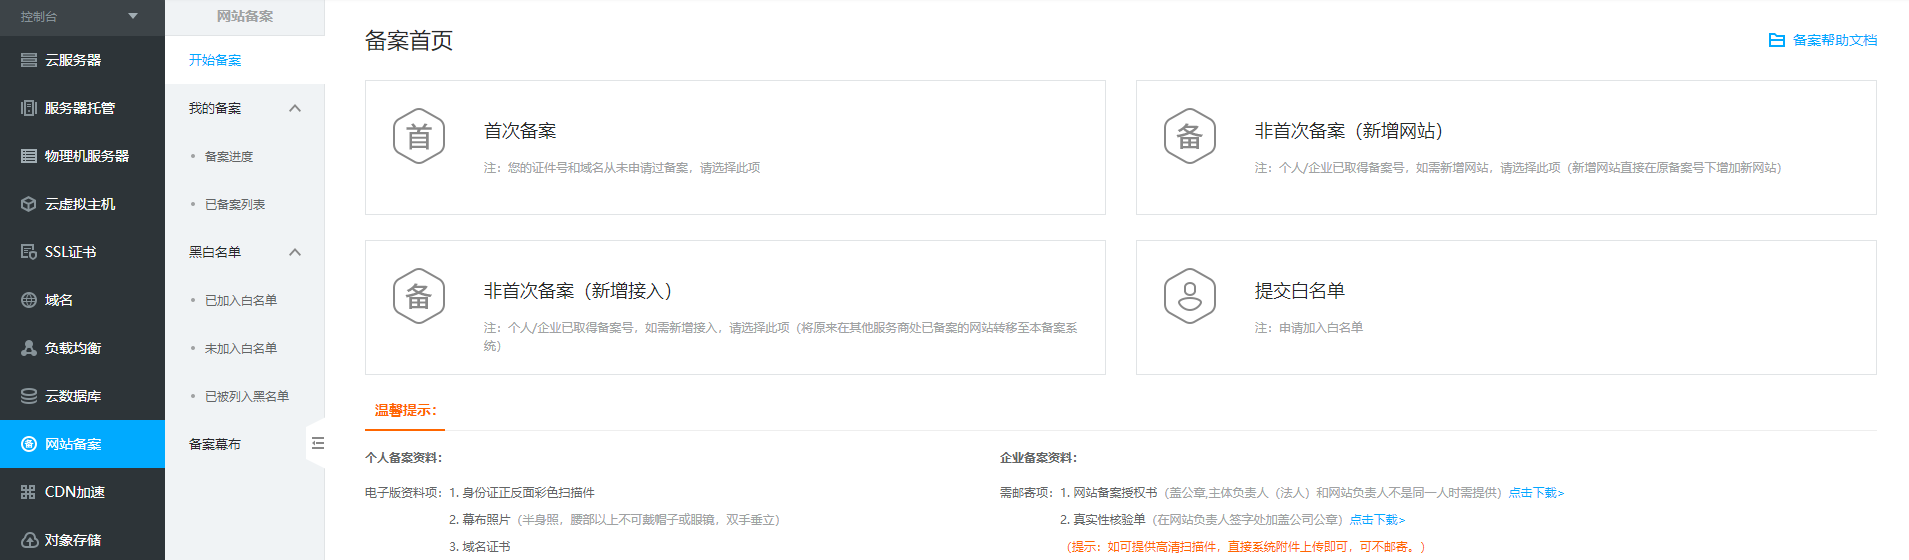Download the 网站备案授权书 via 点击下载
1909x560 pixels.
point(1536,493)
